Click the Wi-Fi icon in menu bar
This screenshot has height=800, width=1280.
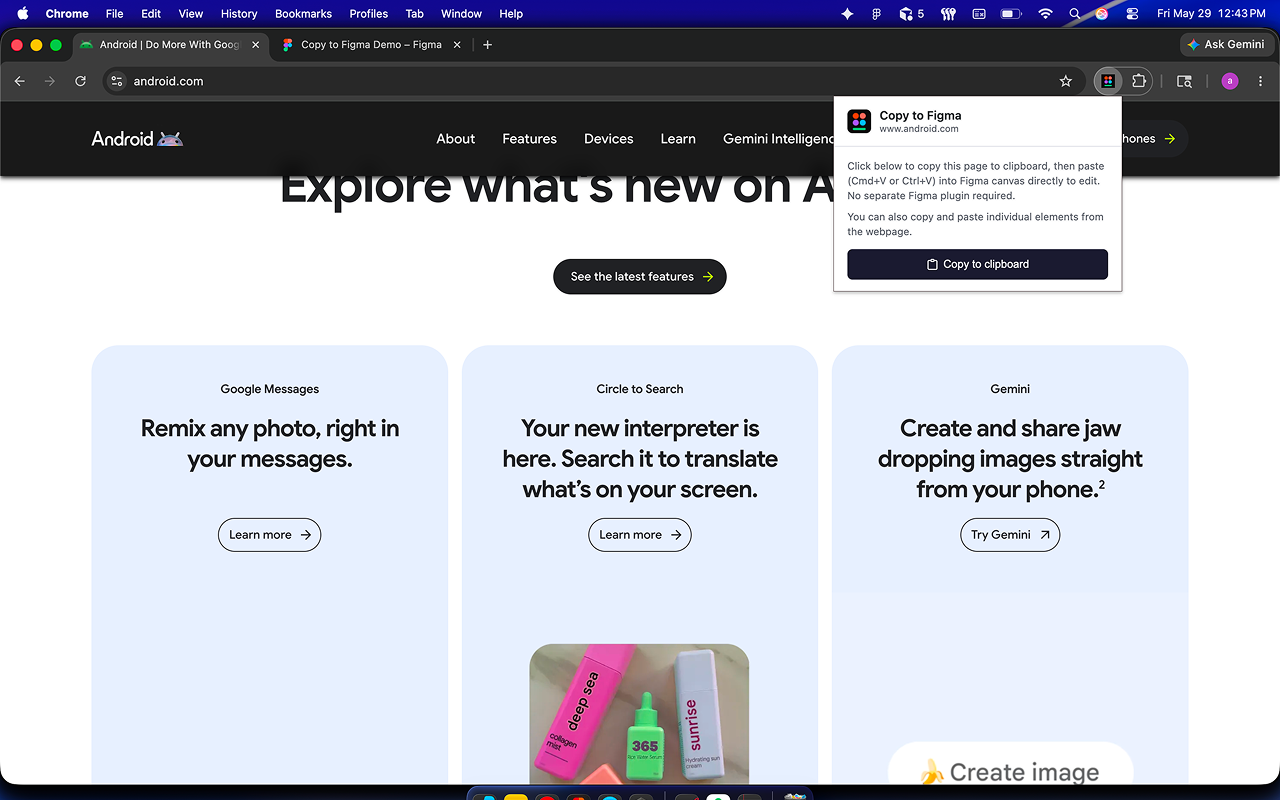(1045, 14)
